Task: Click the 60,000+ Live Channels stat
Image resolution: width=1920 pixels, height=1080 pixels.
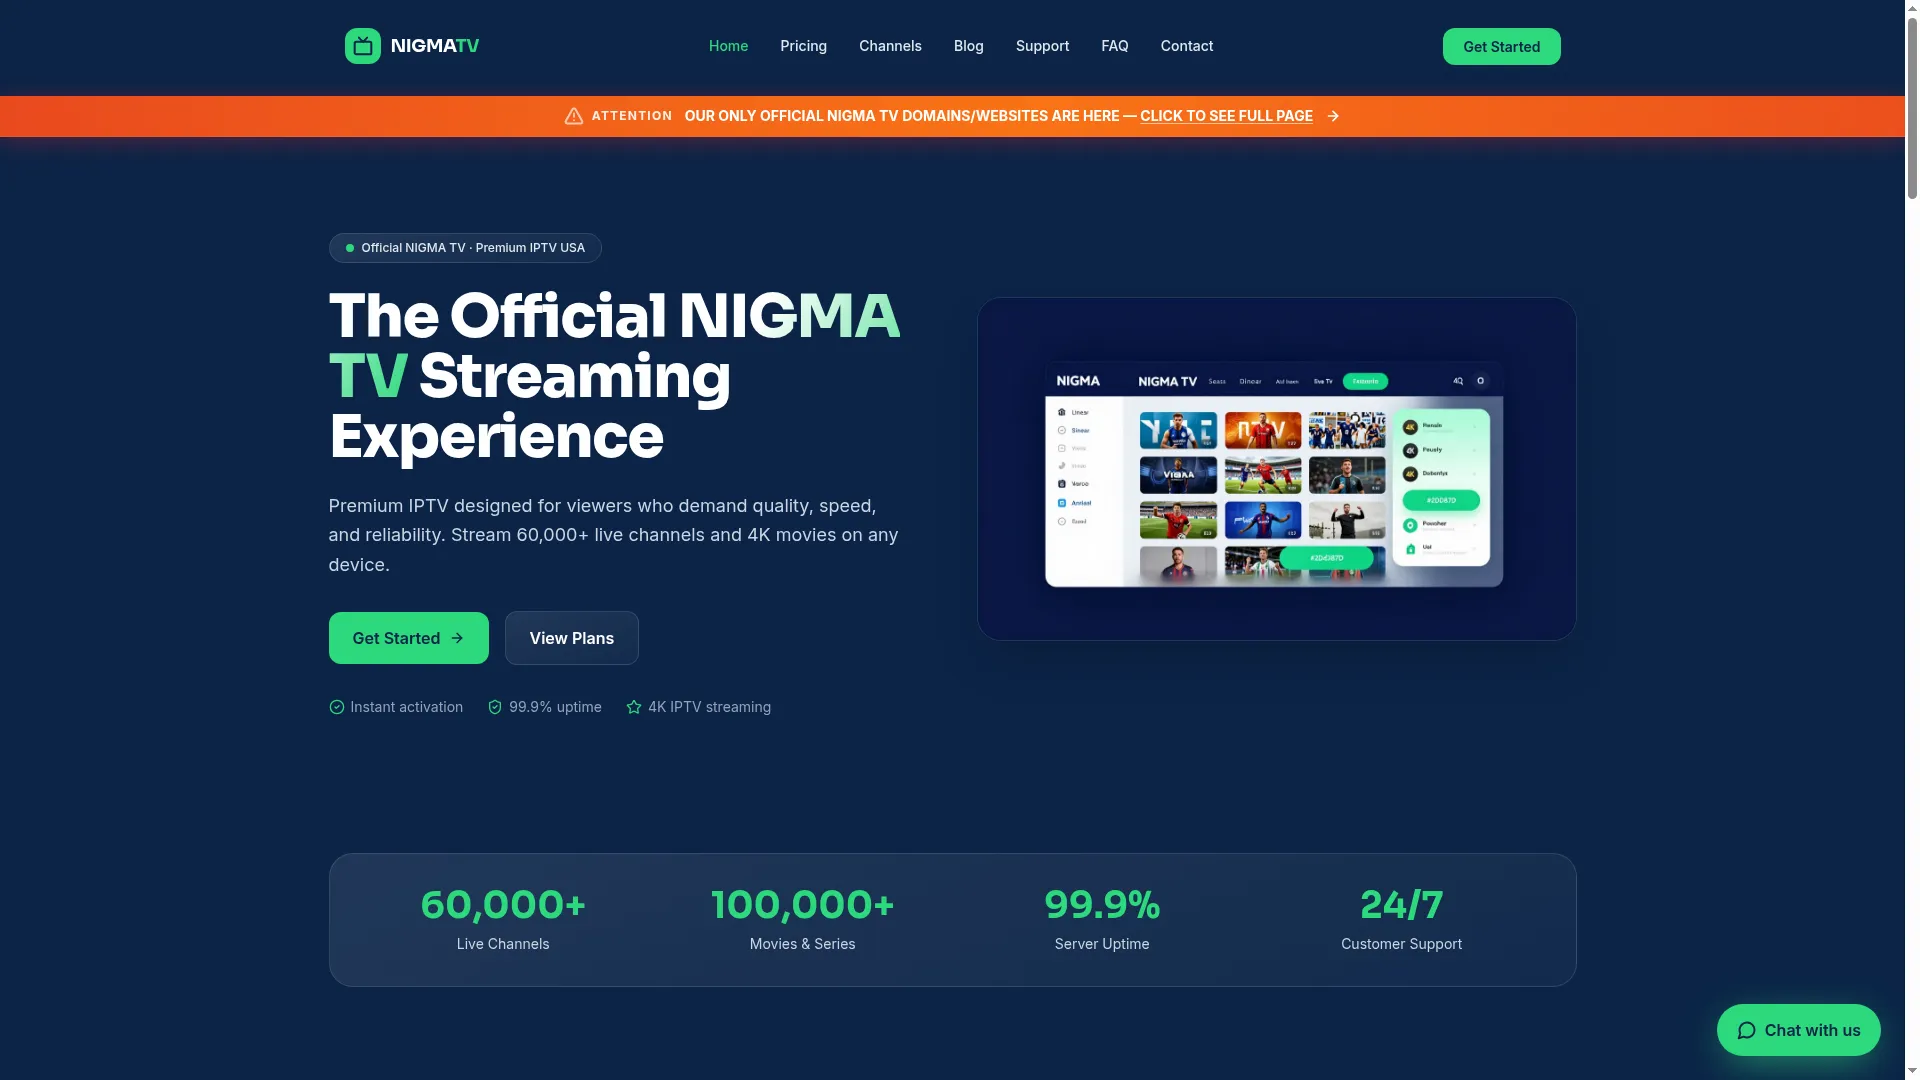Action: 503,919
